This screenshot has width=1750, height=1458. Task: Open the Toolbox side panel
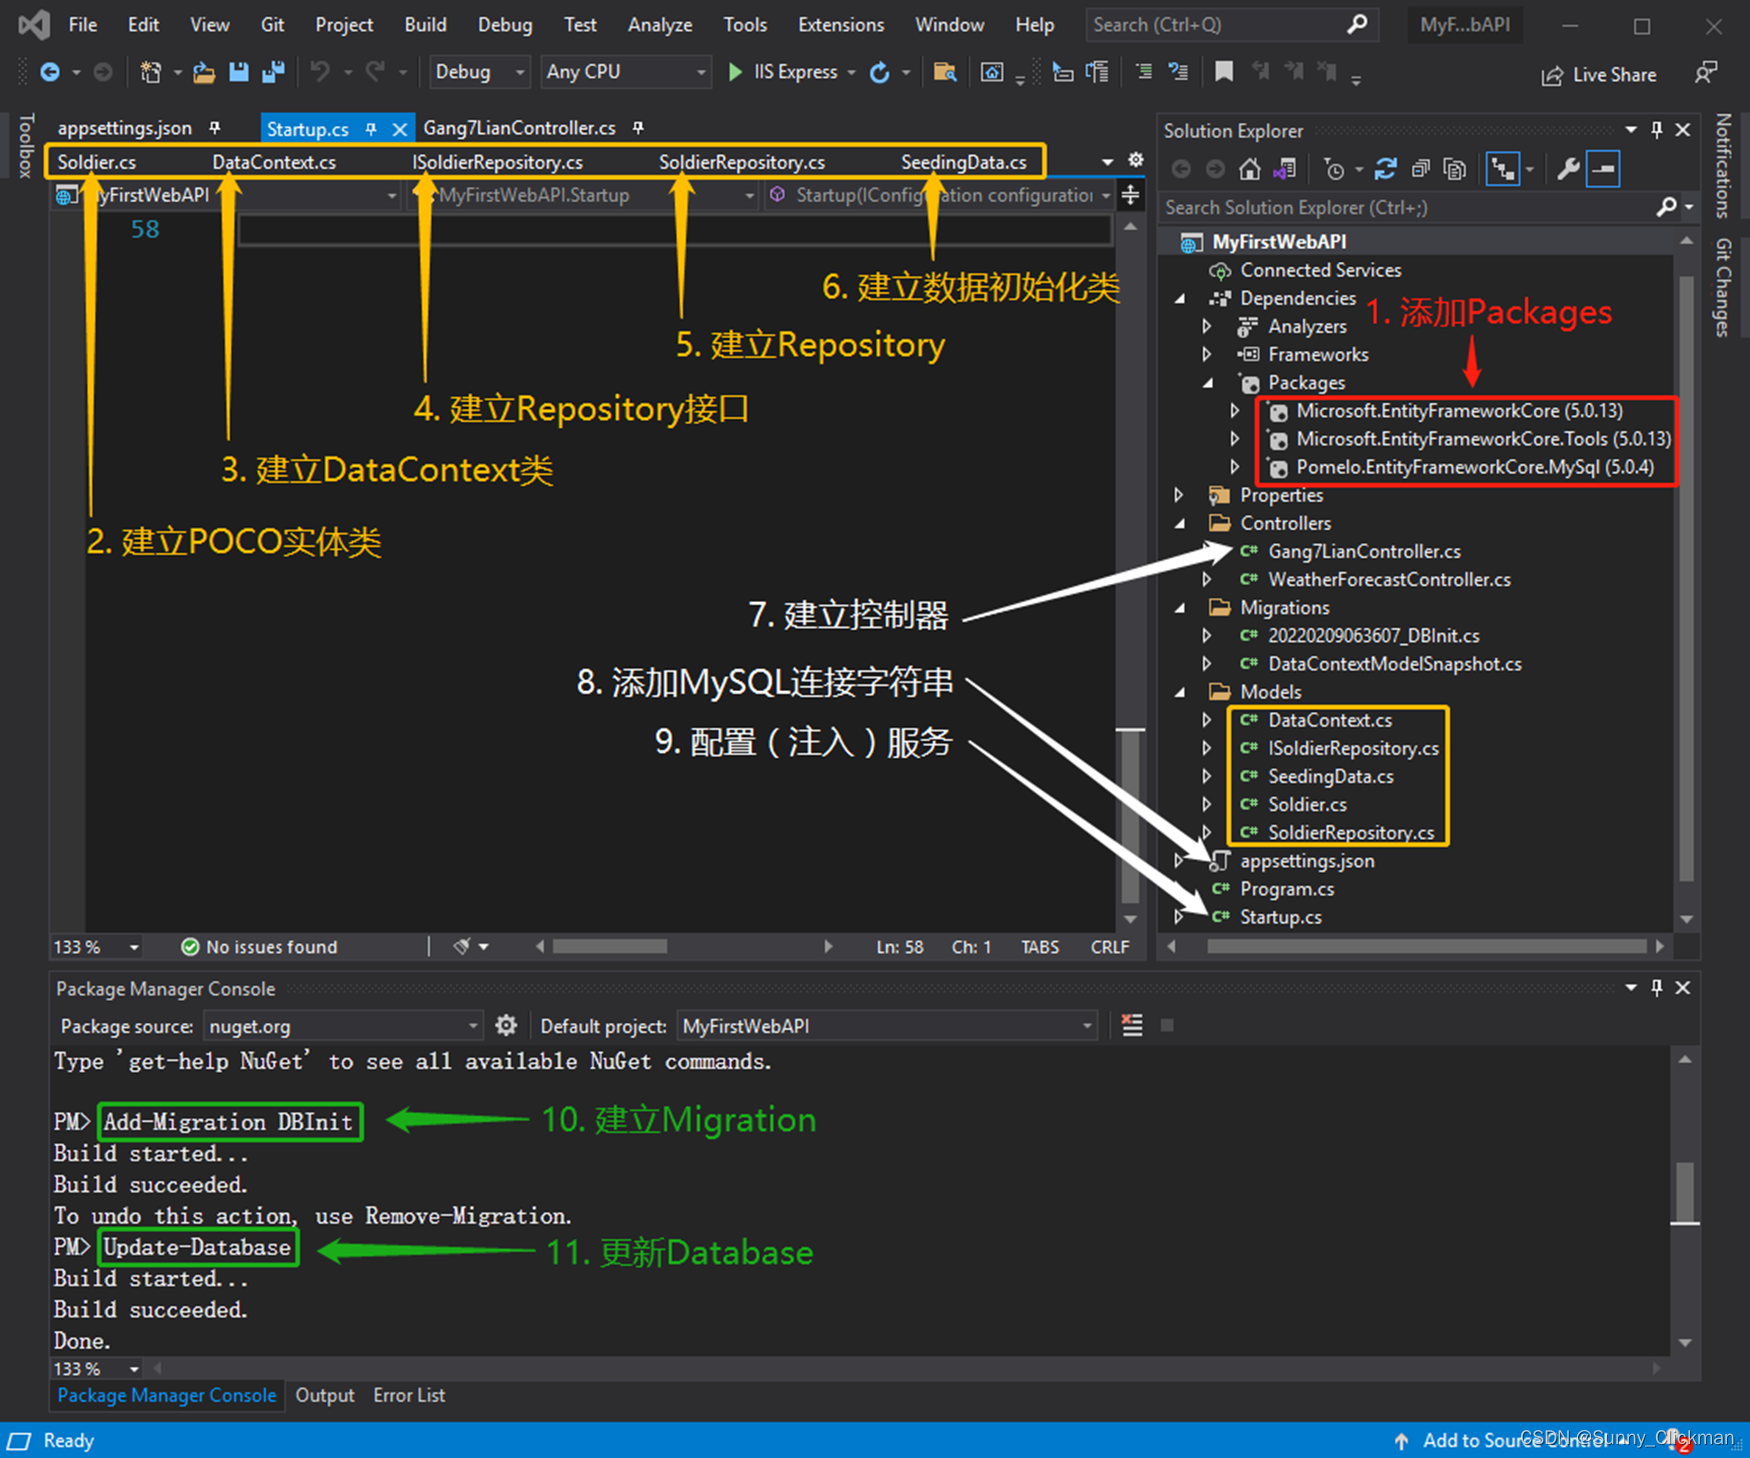pos(26,146)
